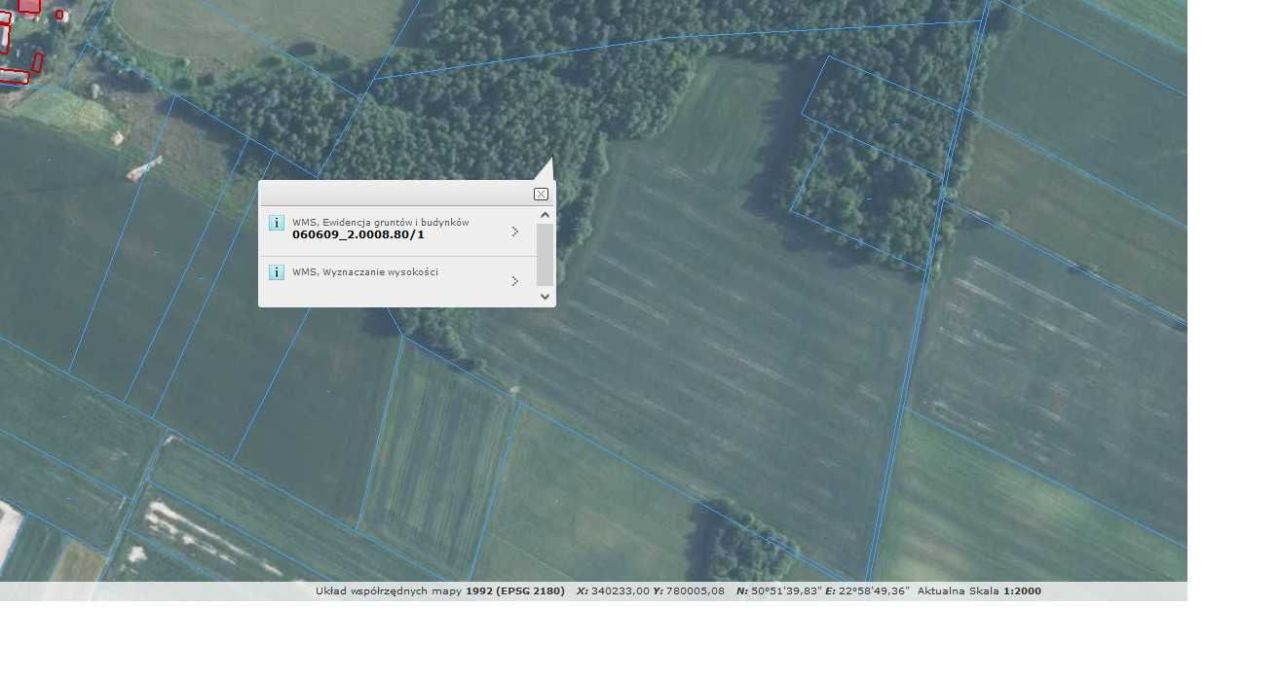Click the info icon beside Ewidencja gruntów i budynków
Viewport: 1280px width, 679px height.
click(x=277, y=222)
